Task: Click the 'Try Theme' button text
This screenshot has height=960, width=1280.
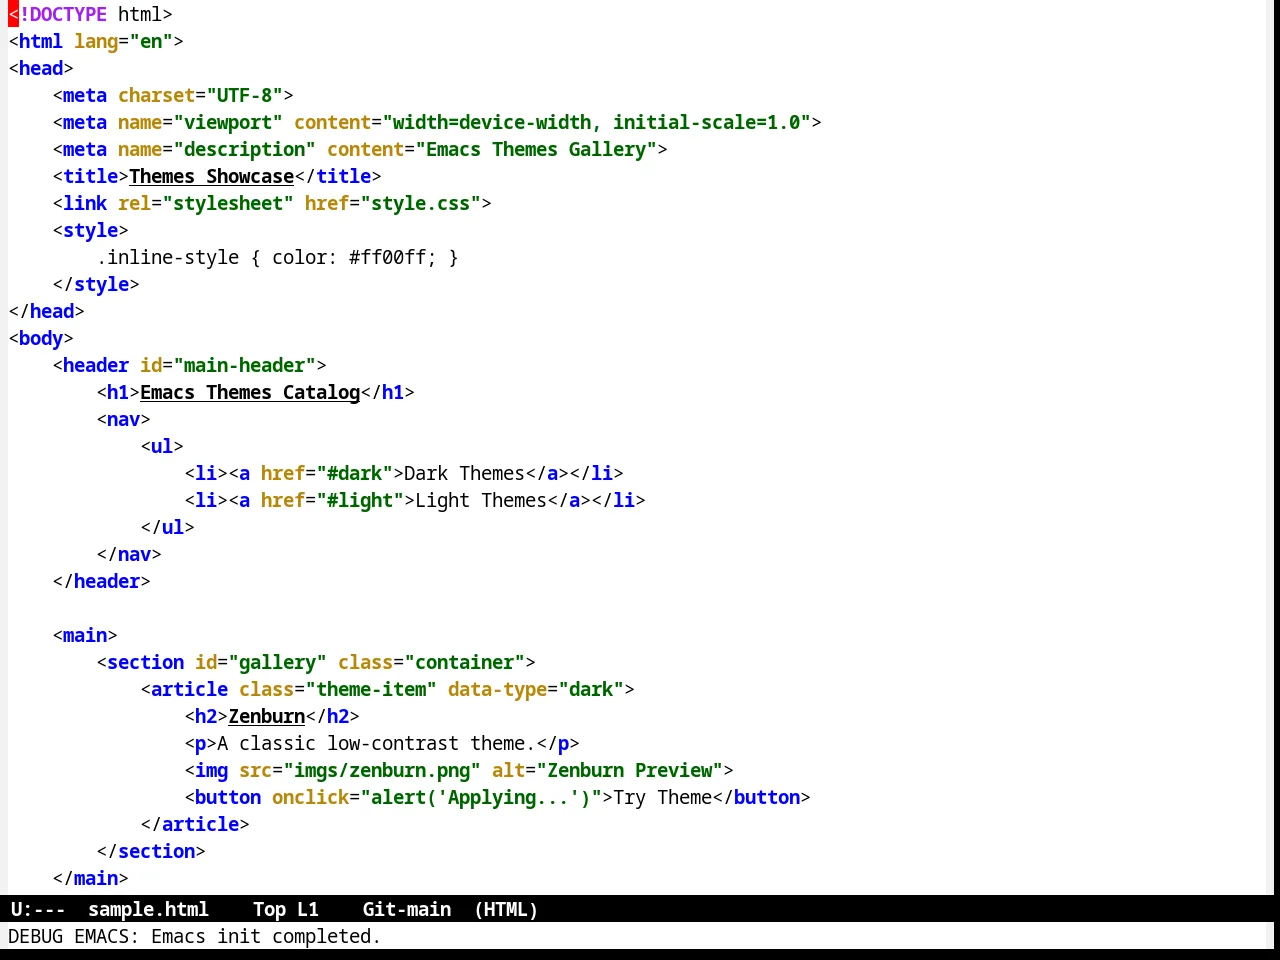Action: (x=662, y=797)
